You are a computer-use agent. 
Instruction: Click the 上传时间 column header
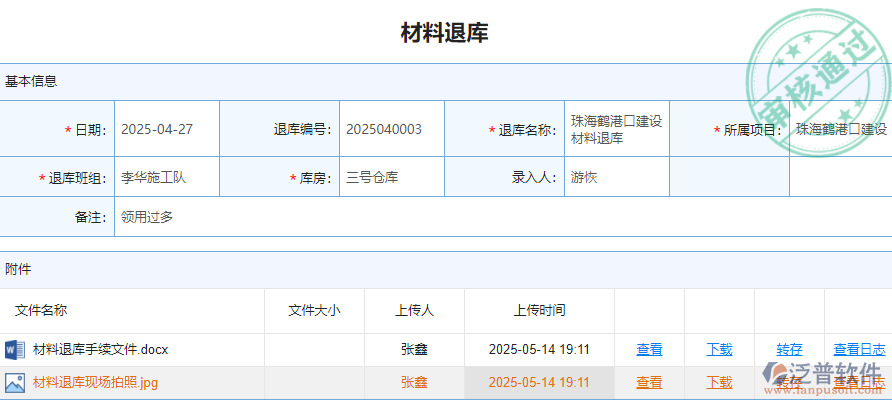[x=539, y=310]
